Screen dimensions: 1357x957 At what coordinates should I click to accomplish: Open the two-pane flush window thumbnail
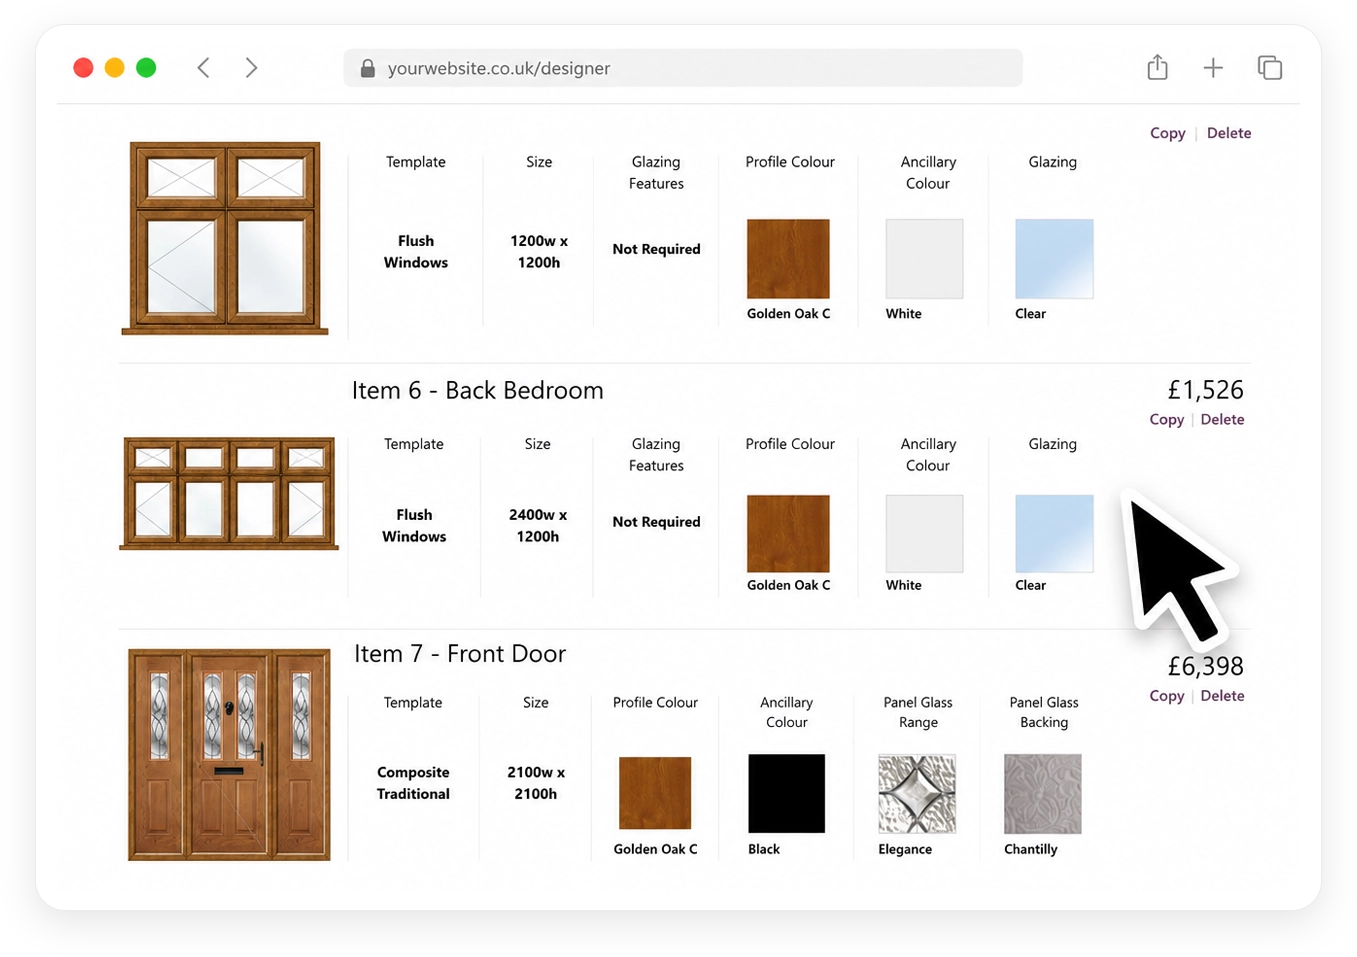225,238
